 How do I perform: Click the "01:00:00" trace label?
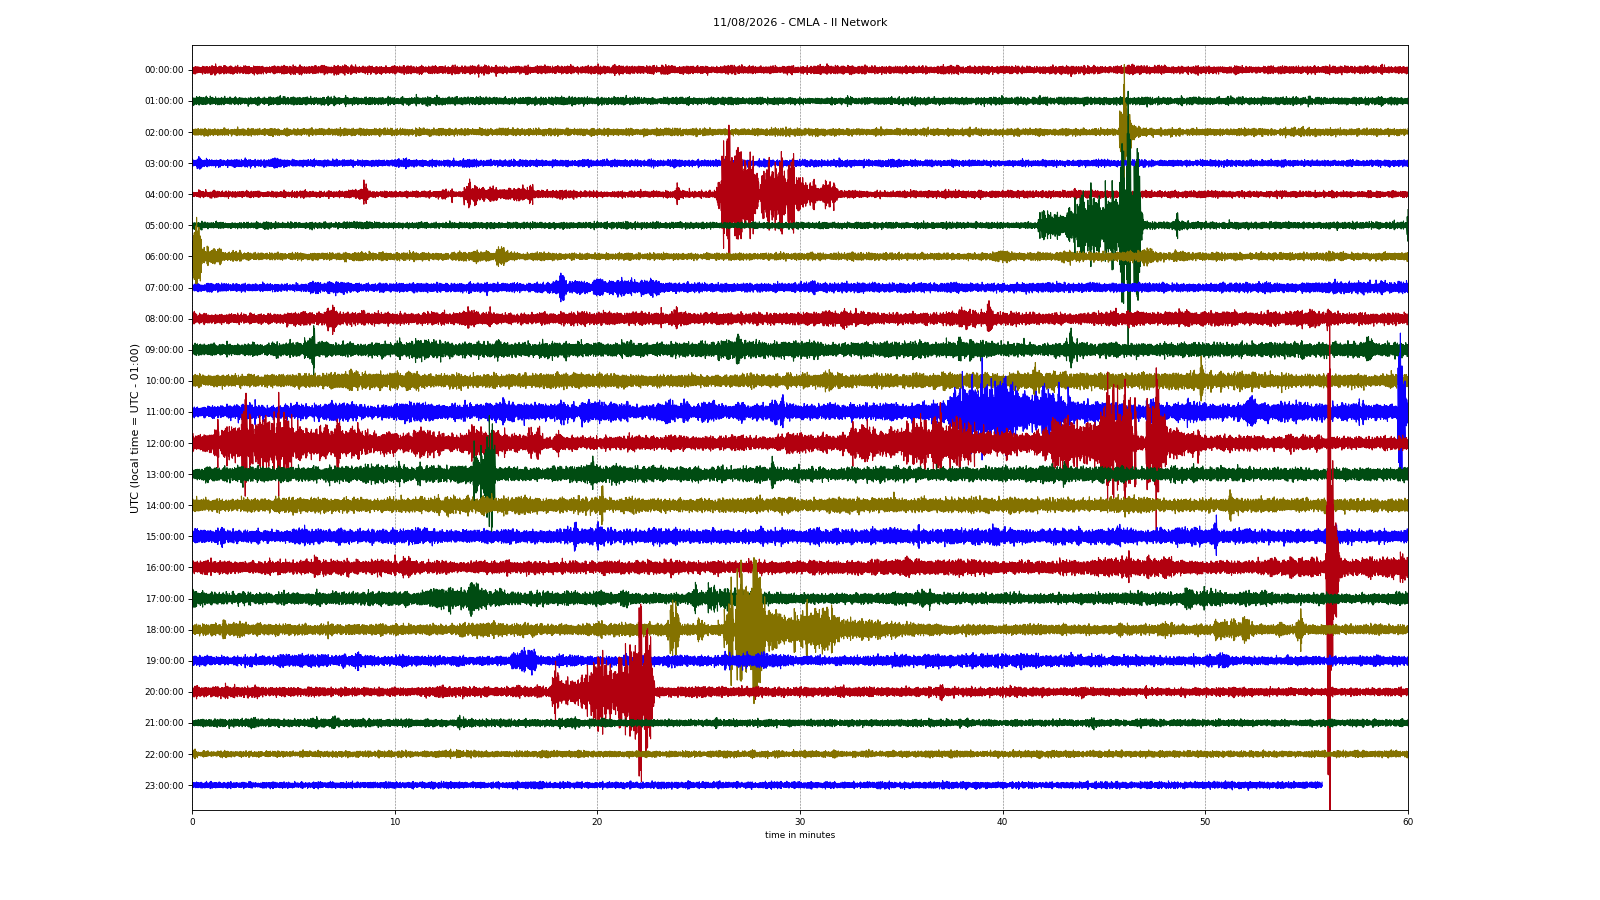pyautogui.click(x=164, y=101)
